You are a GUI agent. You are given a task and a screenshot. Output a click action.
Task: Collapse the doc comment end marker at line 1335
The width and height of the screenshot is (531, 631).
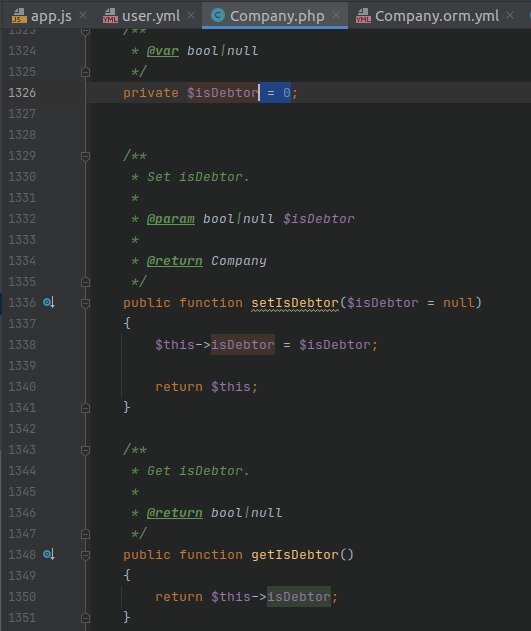(x=85, y=282)
